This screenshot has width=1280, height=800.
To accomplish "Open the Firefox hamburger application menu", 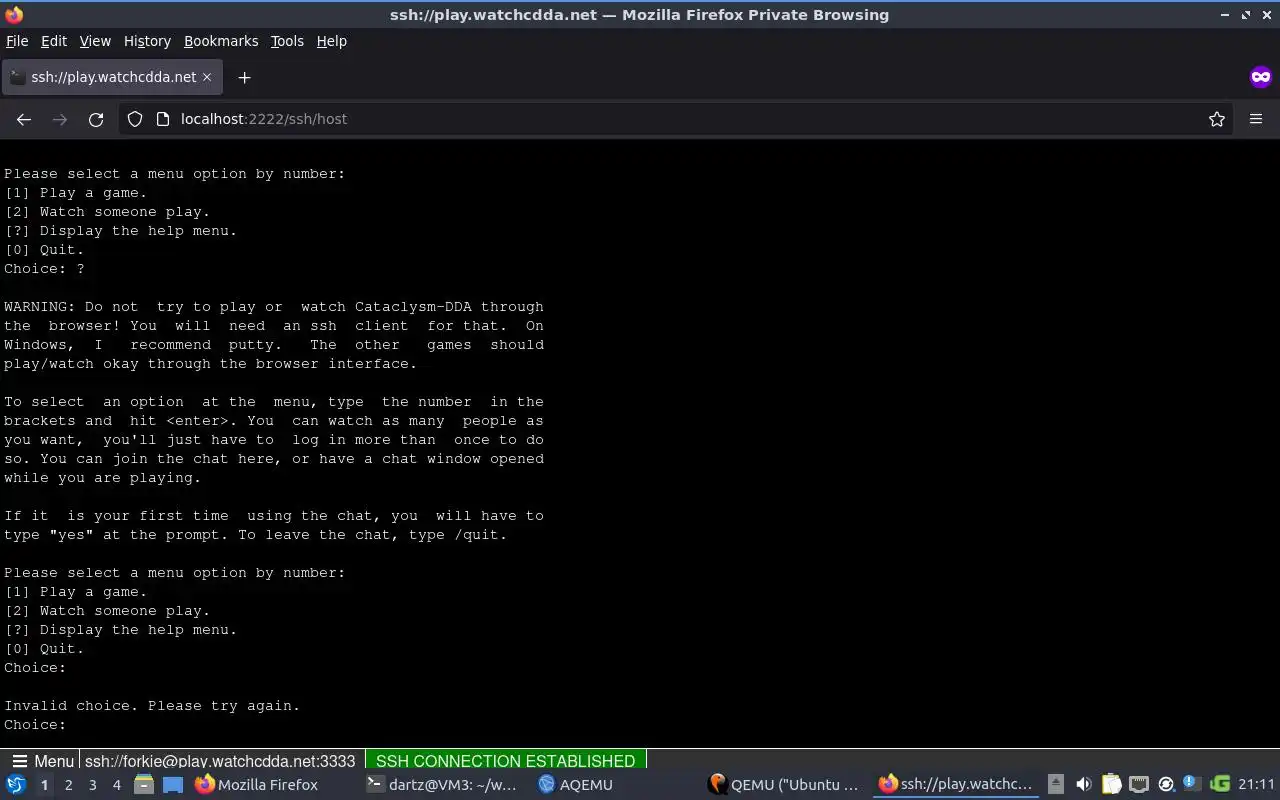I will point(1256,119).
